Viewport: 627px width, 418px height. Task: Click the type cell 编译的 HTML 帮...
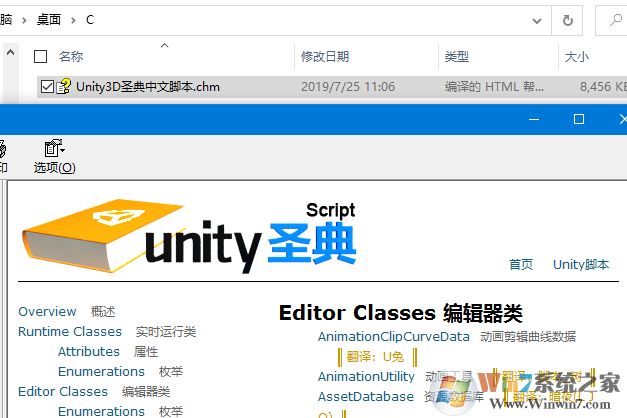pos(494,86)
